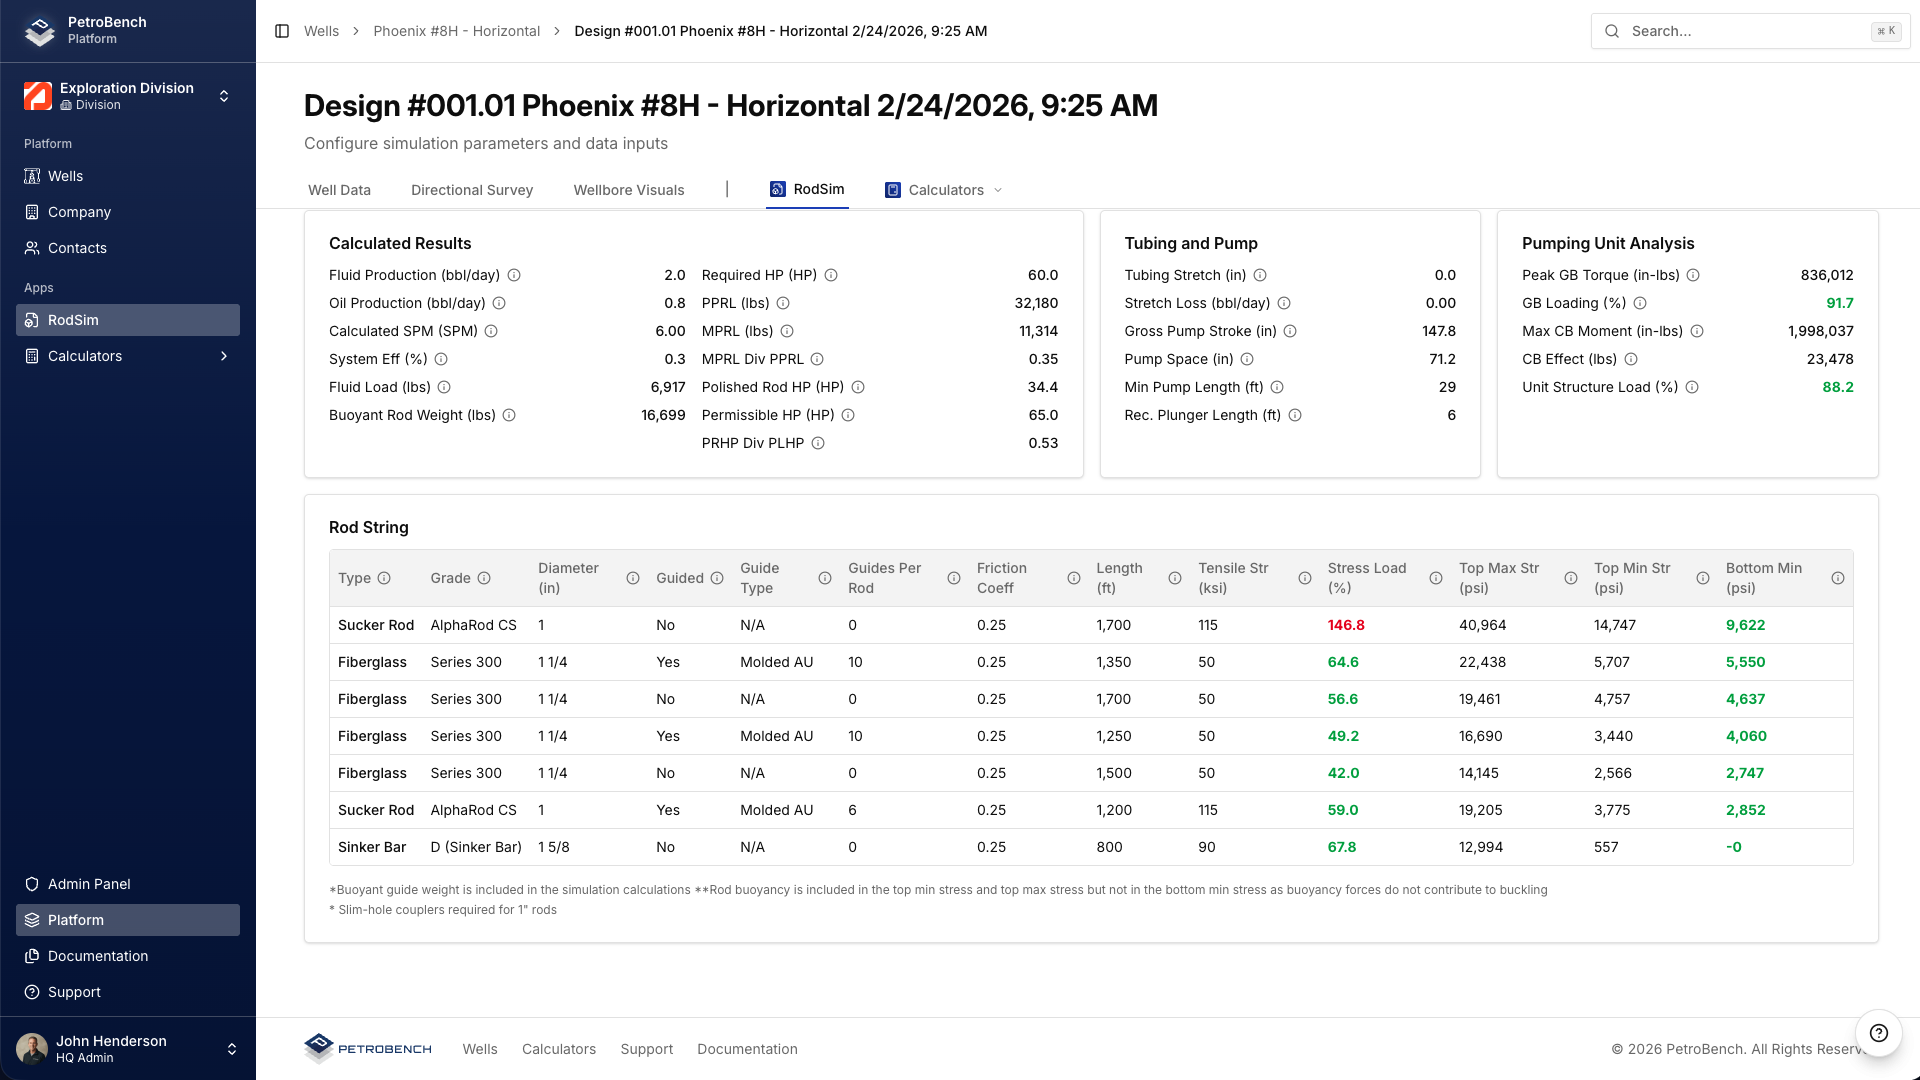
Task: Switch to the Well Data tab
Action: 339,190
